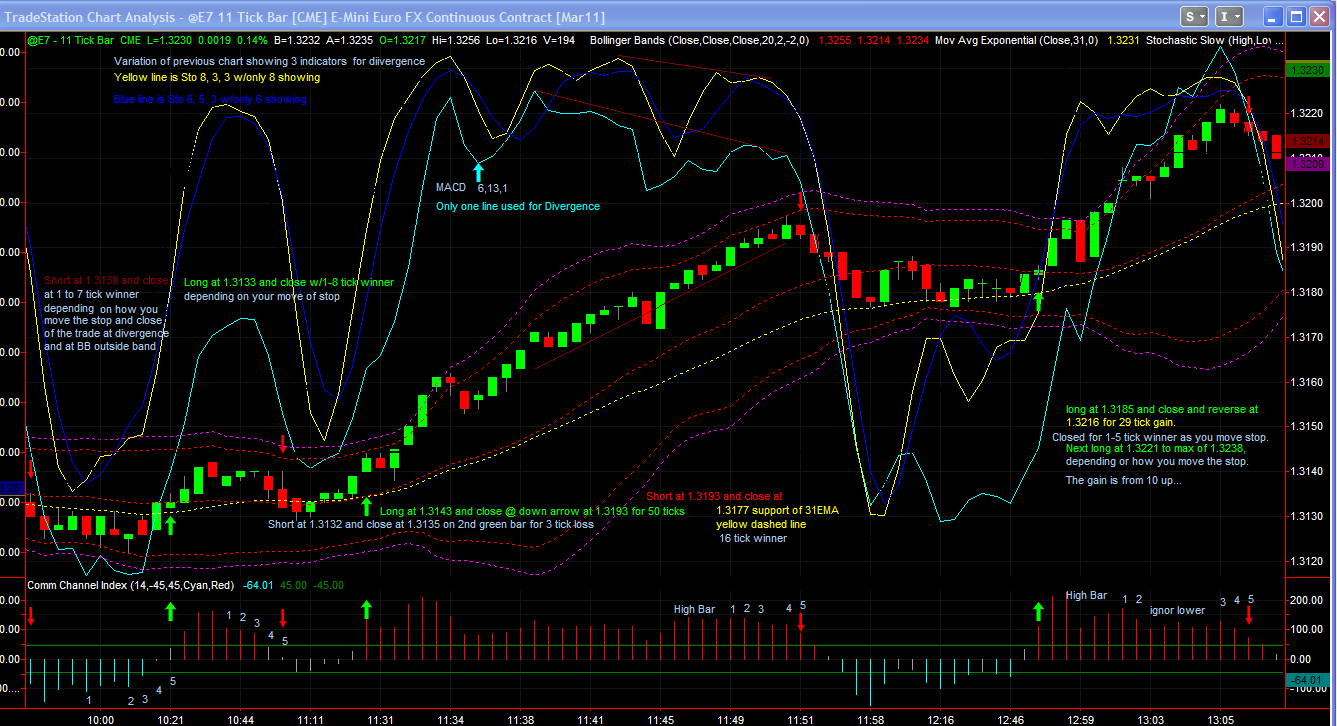Click the 12:59 time axis label

pos(1081,719)
